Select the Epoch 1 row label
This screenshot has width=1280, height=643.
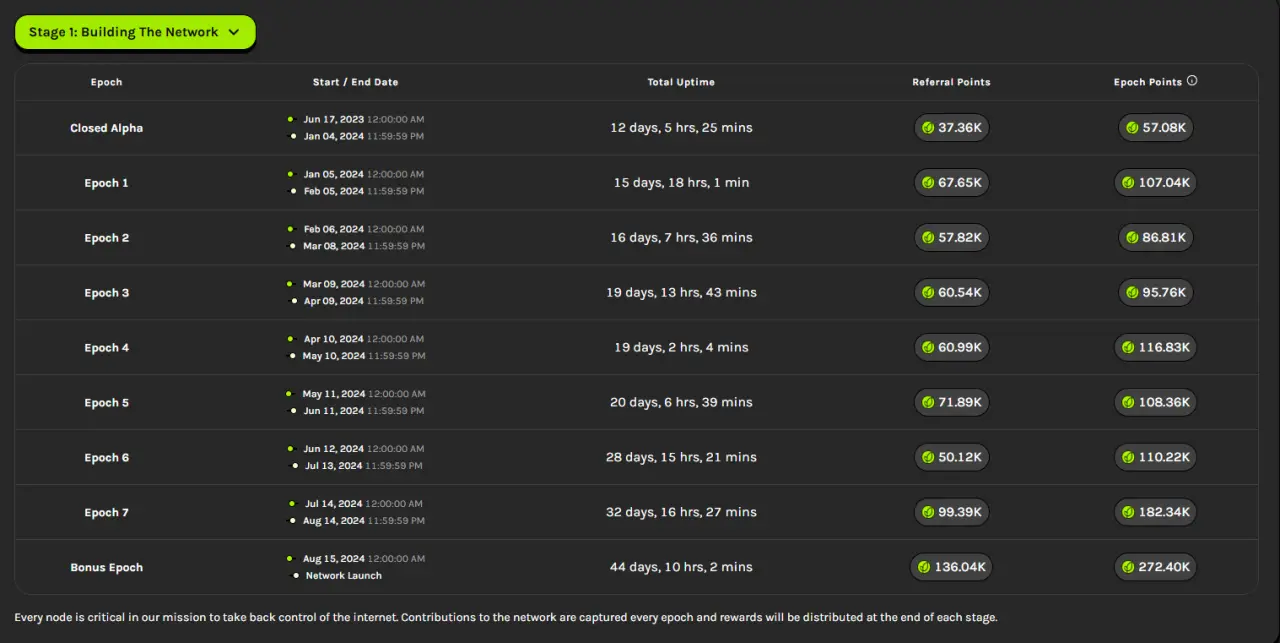point(106,183)
